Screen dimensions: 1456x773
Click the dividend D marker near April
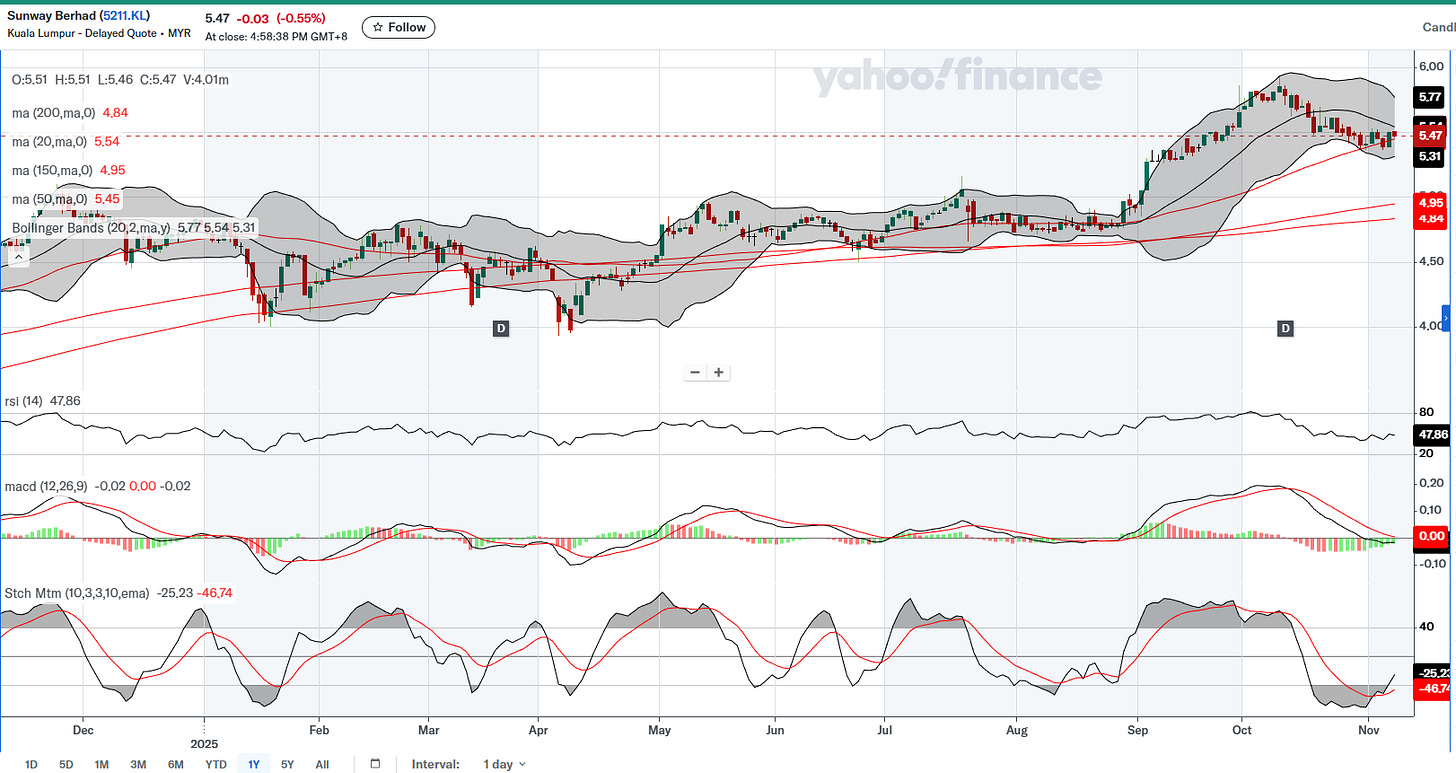pyautogui.click(x=501, y=328)
